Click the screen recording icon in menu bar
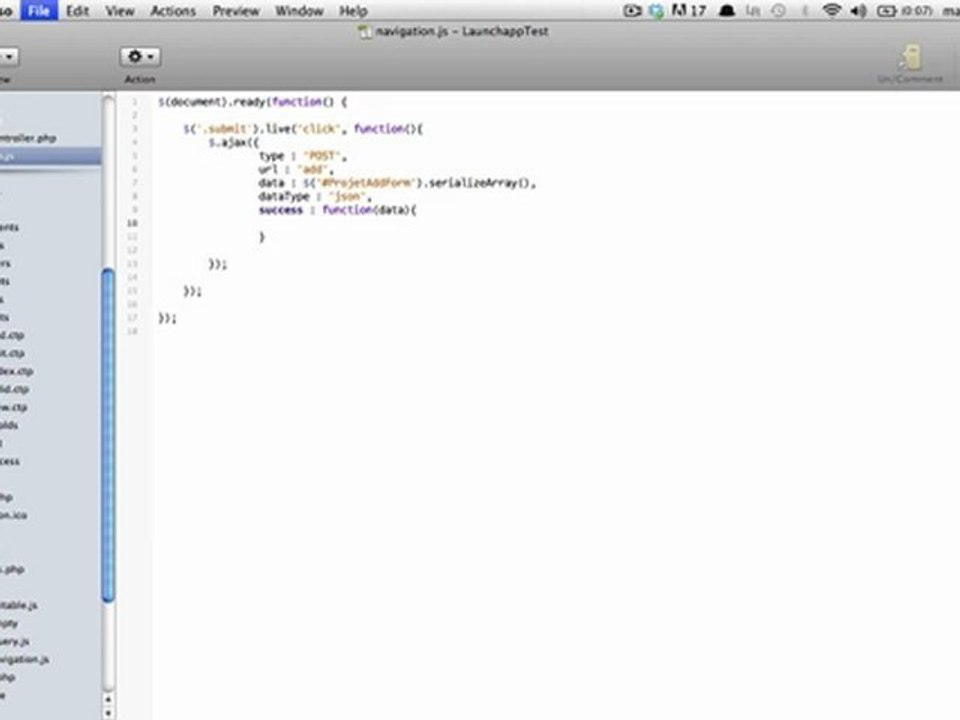960x720 pixels. (x=632, y=10)
